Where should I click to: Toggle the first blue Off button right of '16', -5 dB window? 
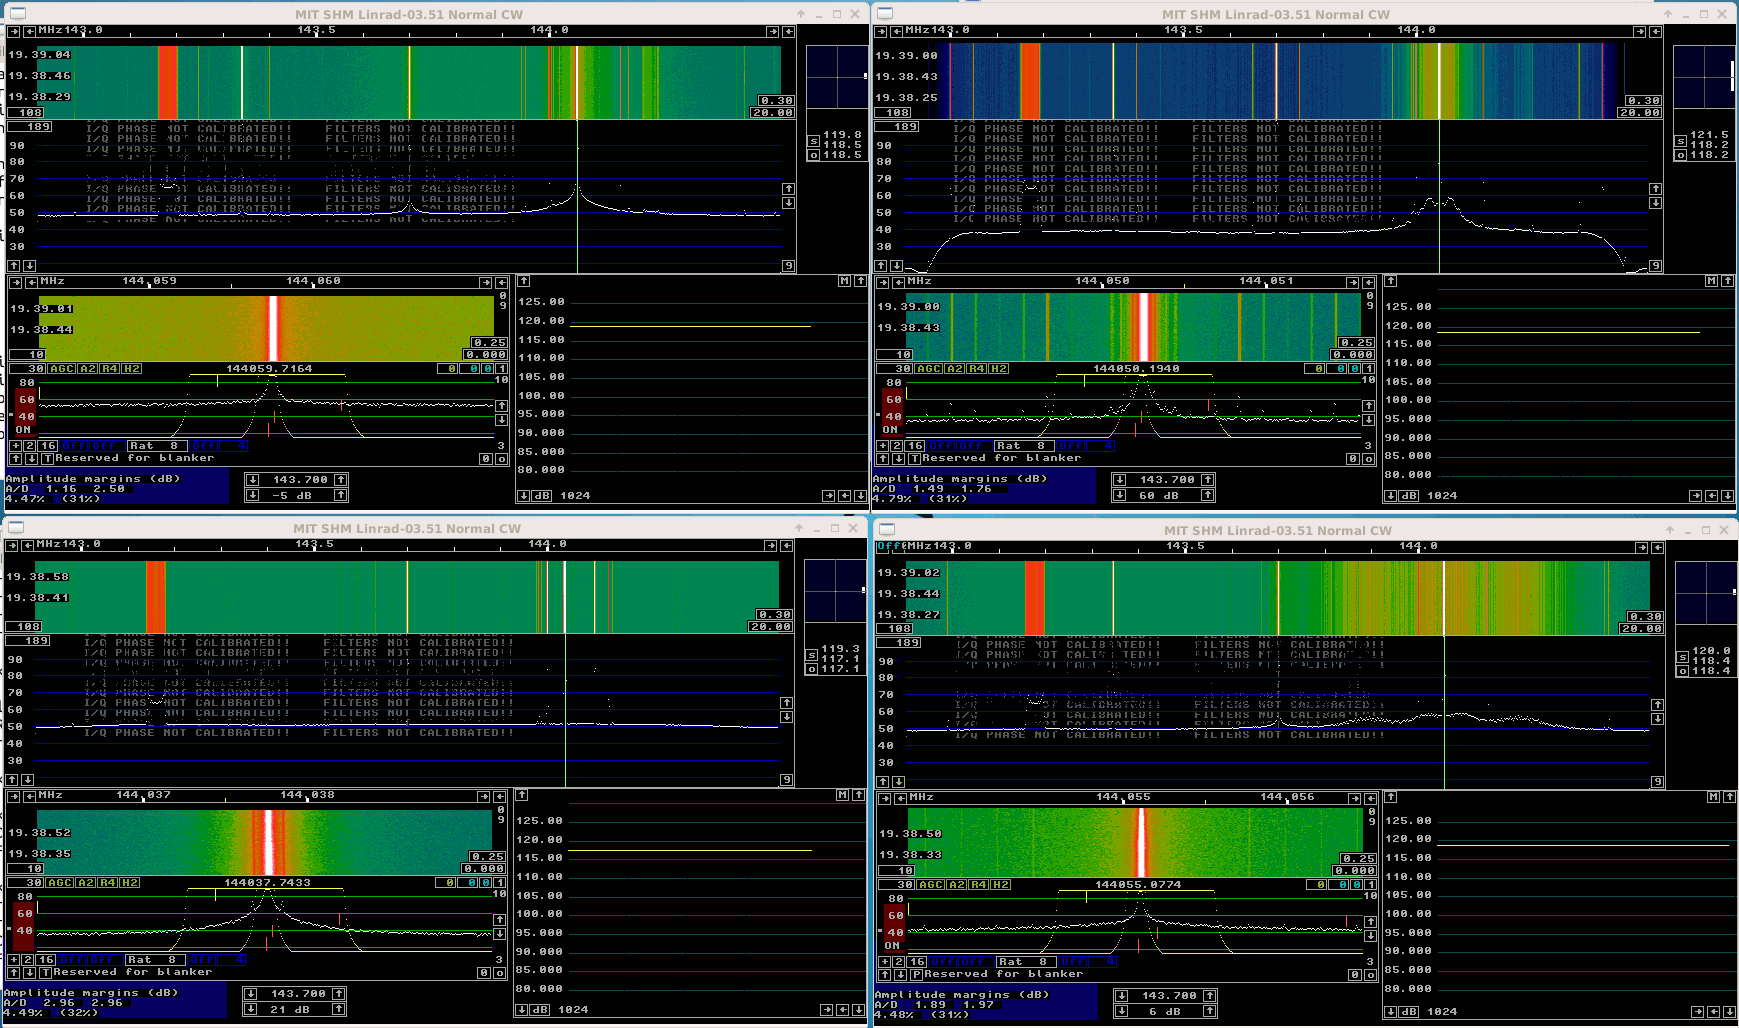tap(75, 446)
